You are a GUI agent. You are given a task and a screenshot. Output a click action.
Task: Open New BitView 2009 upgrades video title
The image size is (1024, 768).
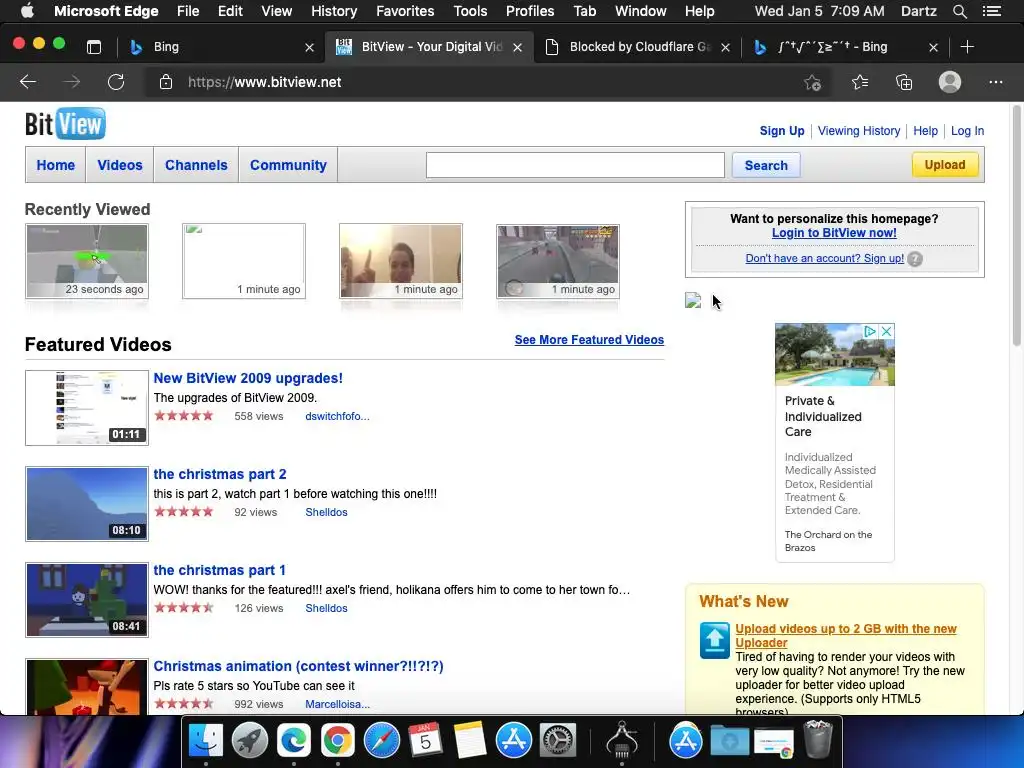[248, 378]
